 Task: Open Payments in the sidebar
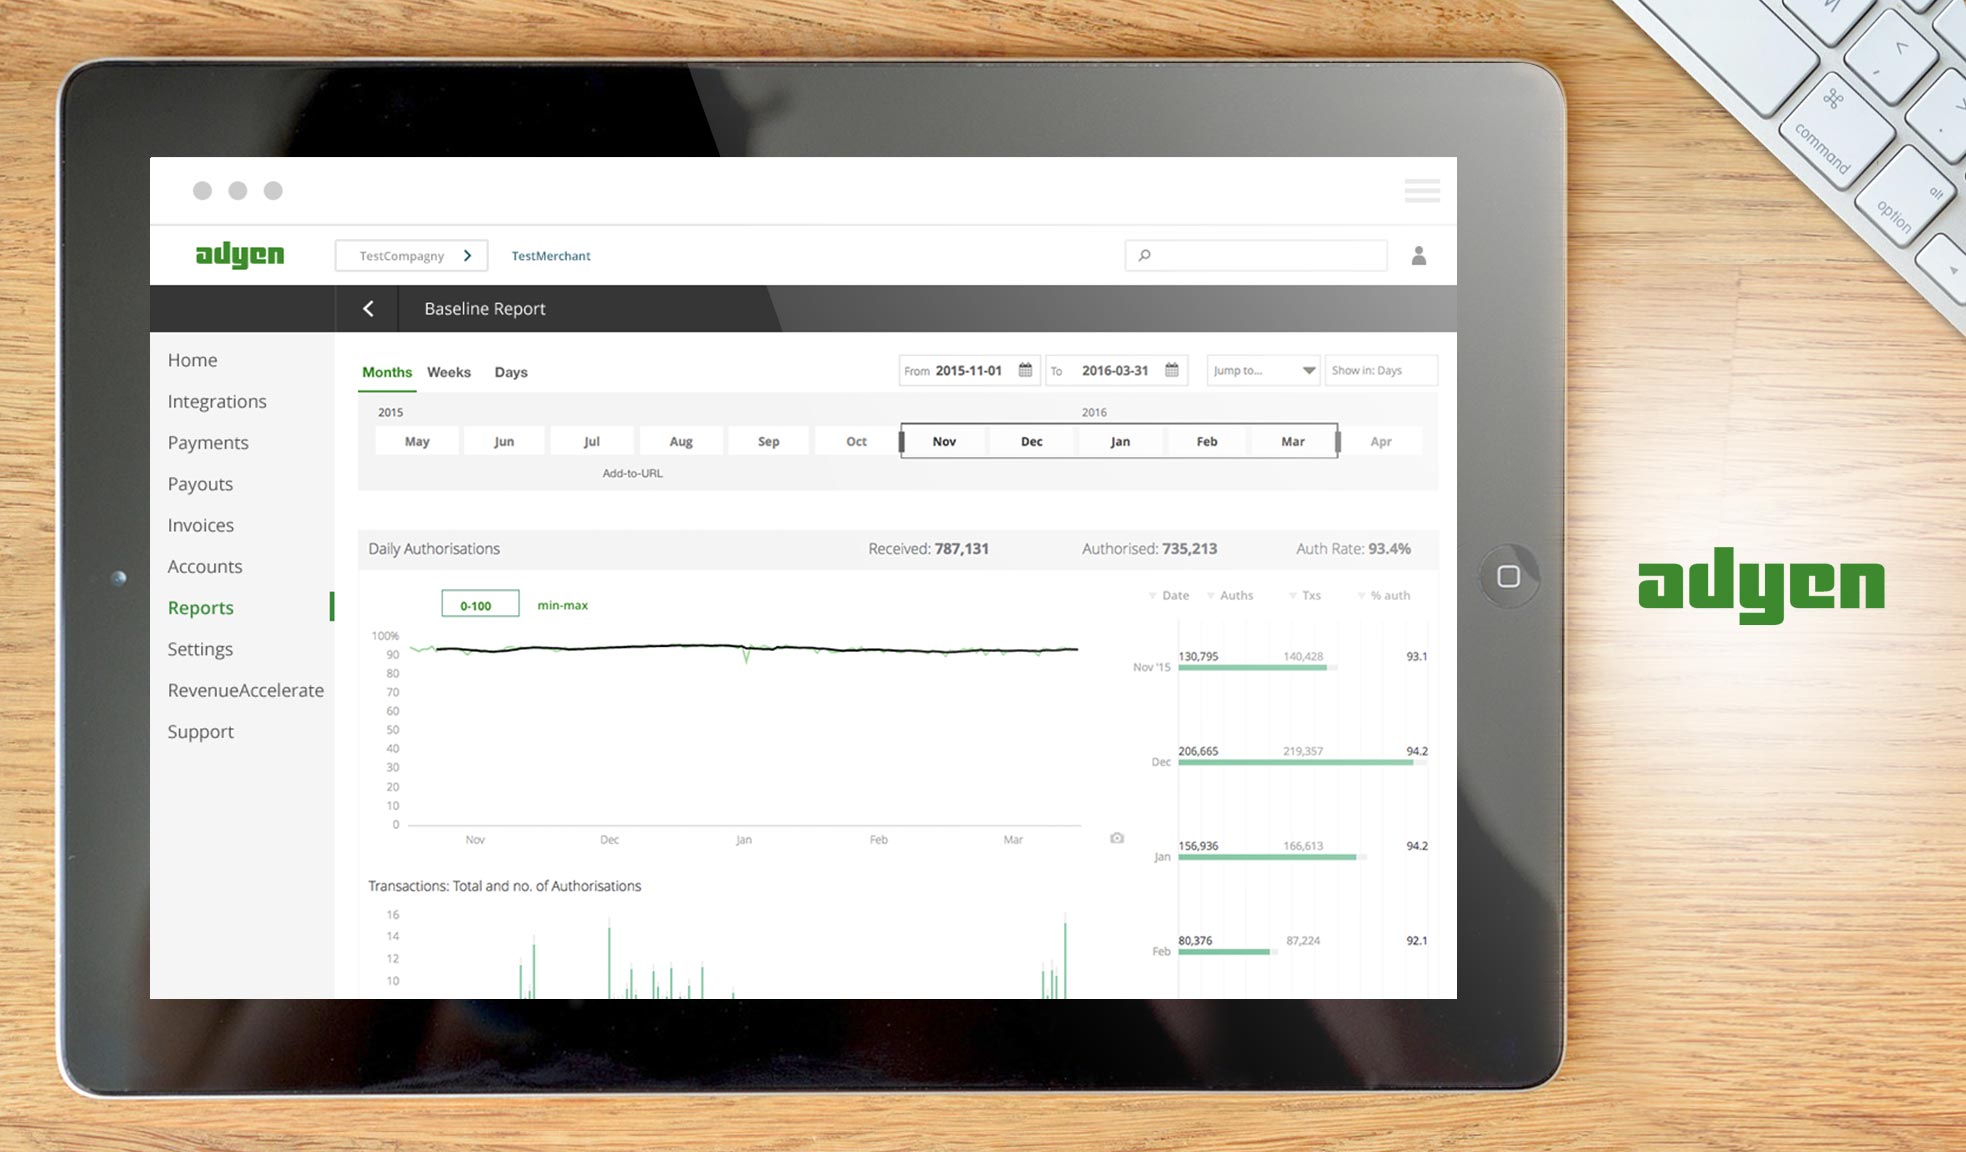(x=208, y=442)
